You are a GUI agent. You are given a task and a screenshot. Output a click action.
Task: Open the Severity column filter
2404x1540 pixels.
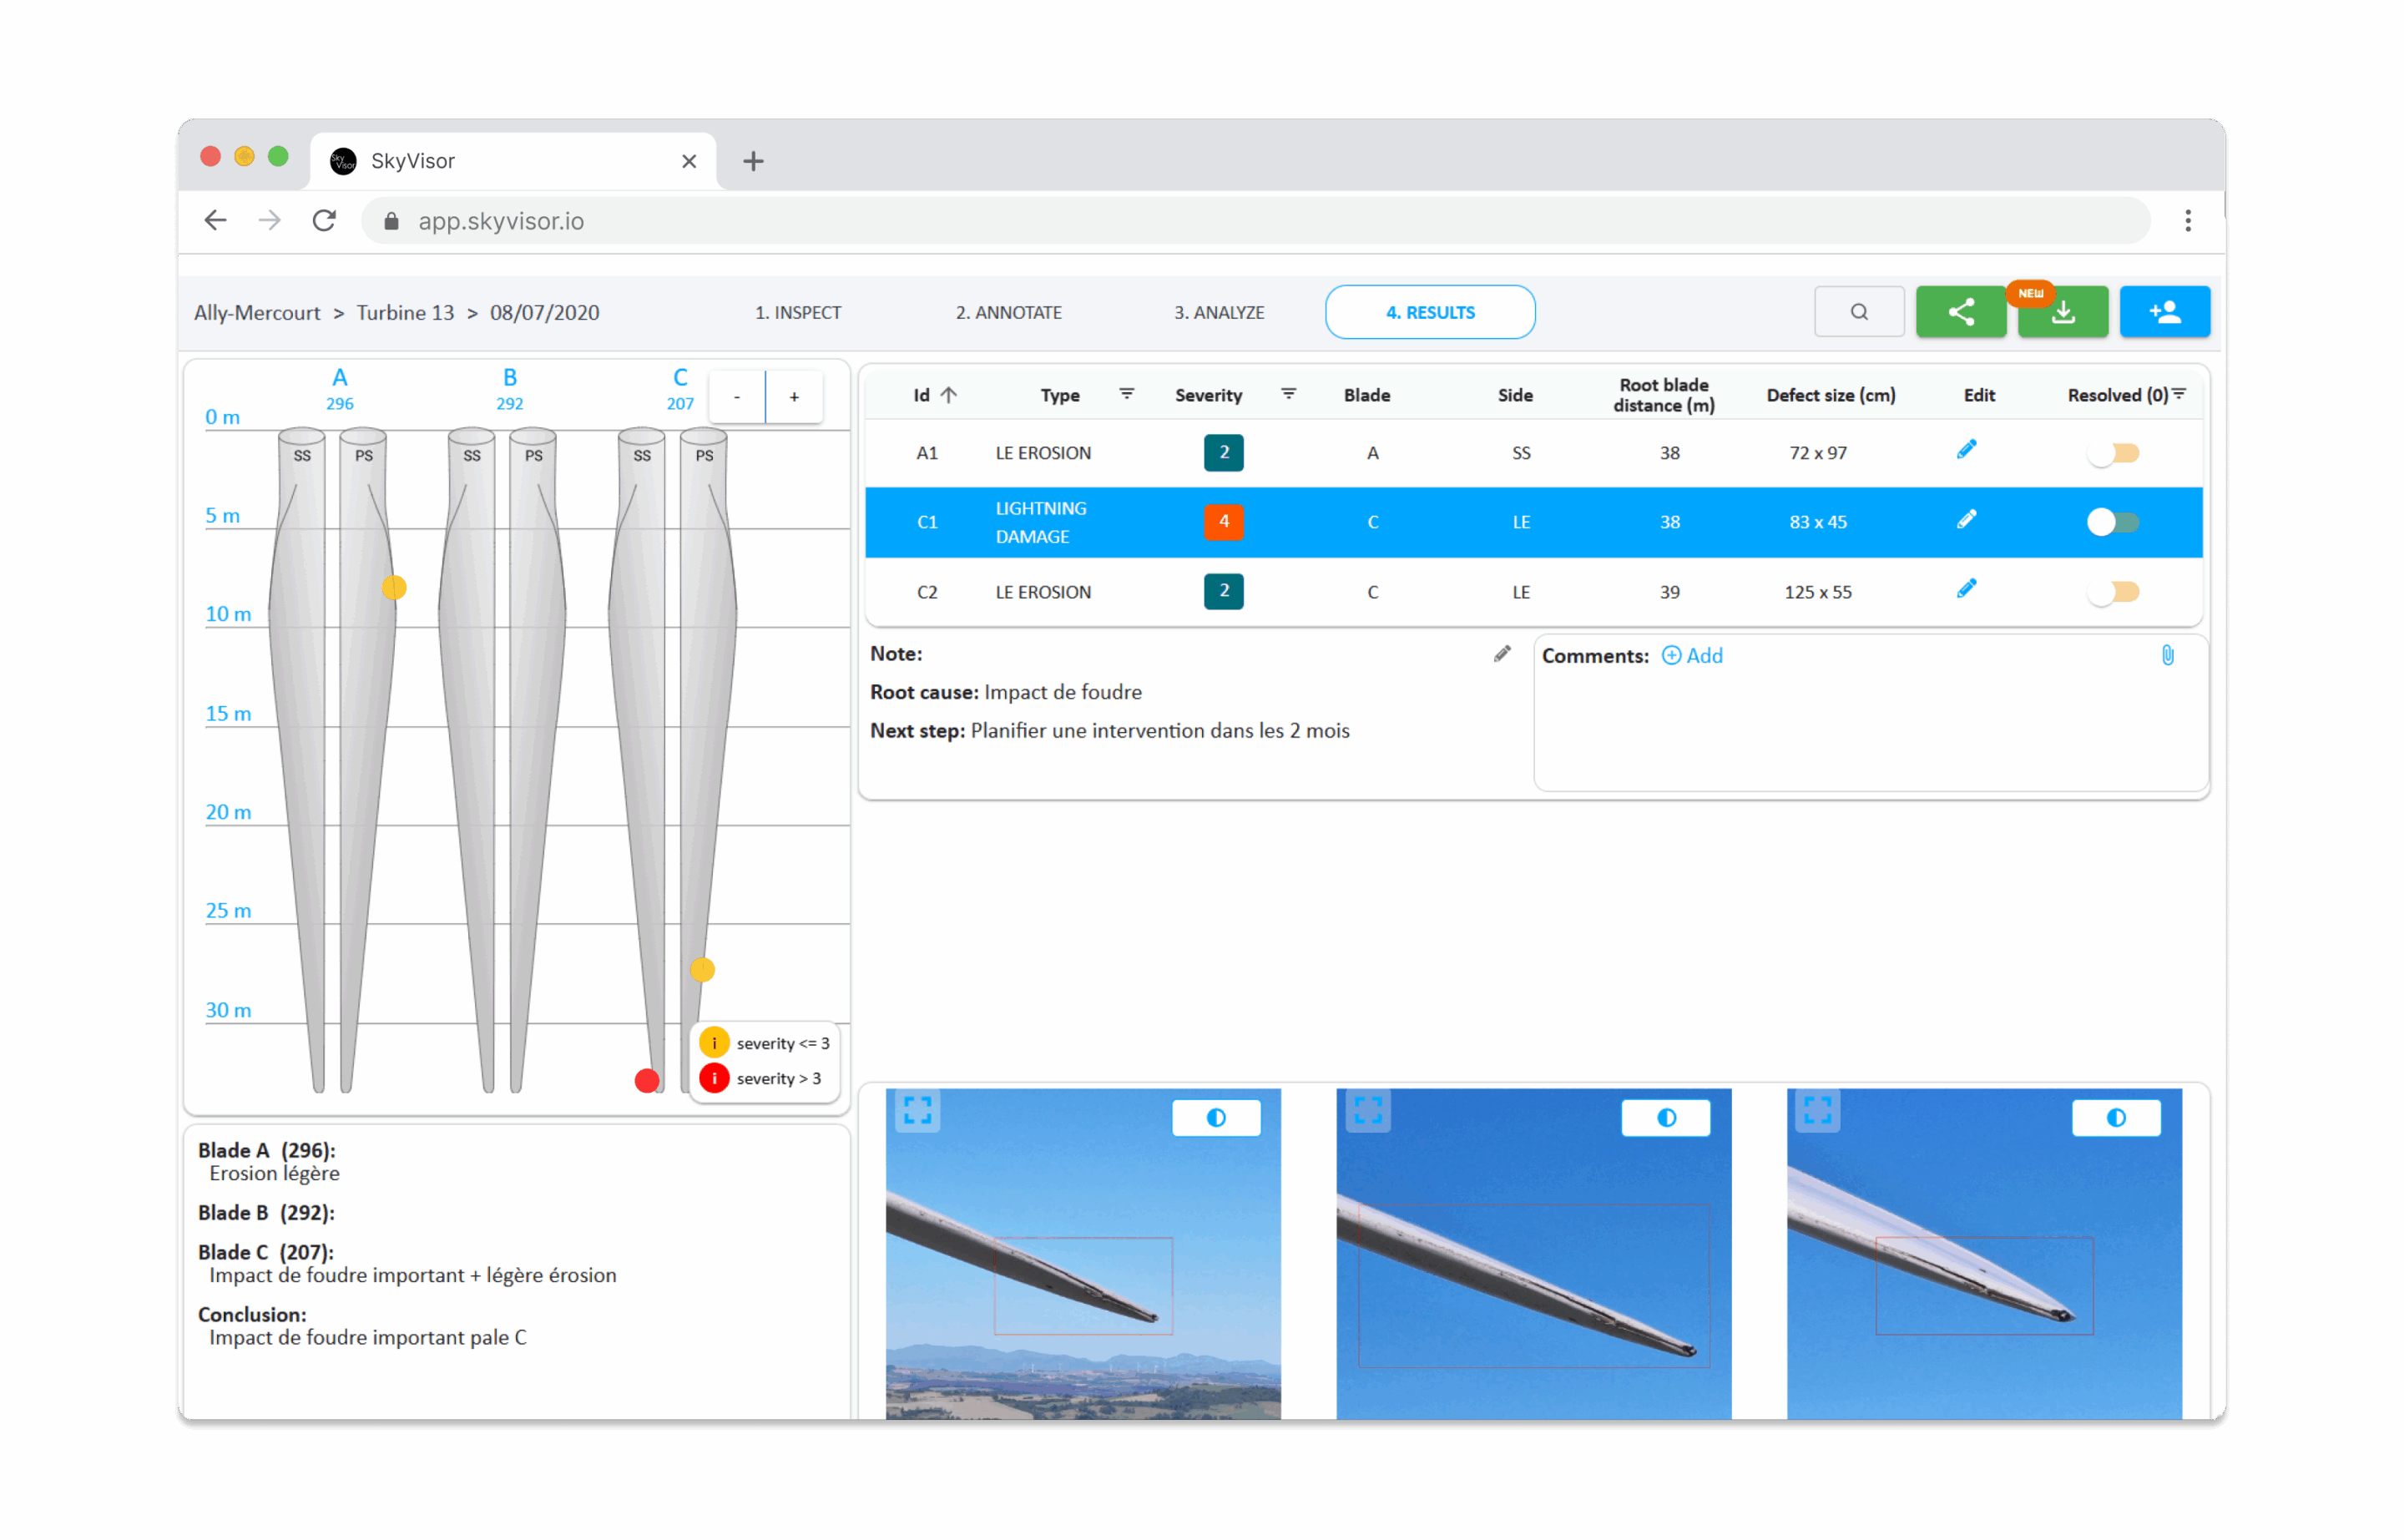pos(1288,394)
